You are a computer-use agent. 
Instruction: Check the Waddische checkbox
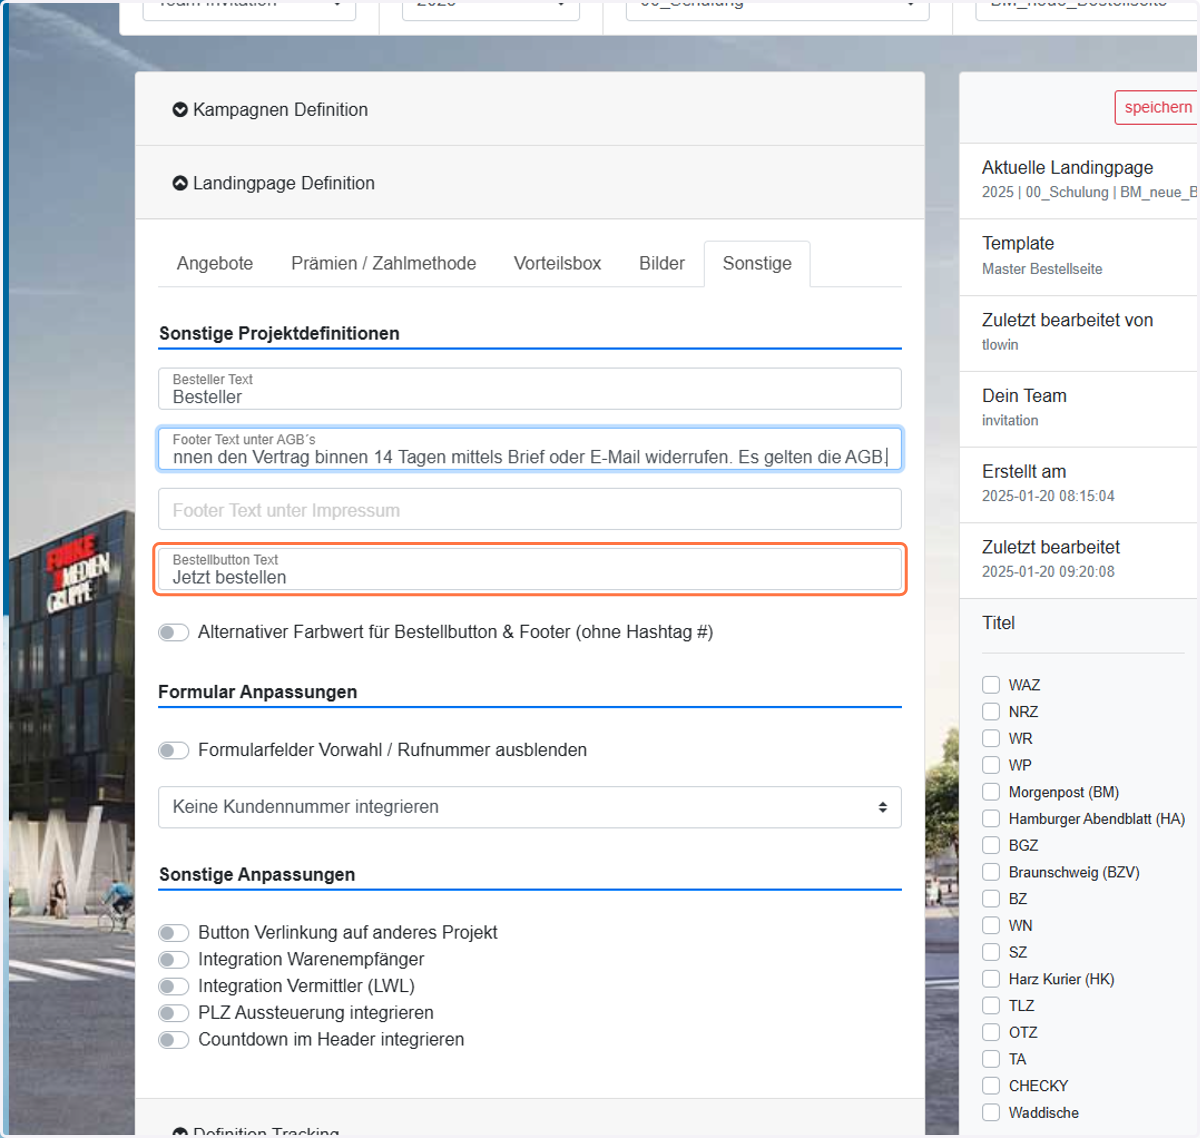pyautogui.click(x=991, y=1113)
